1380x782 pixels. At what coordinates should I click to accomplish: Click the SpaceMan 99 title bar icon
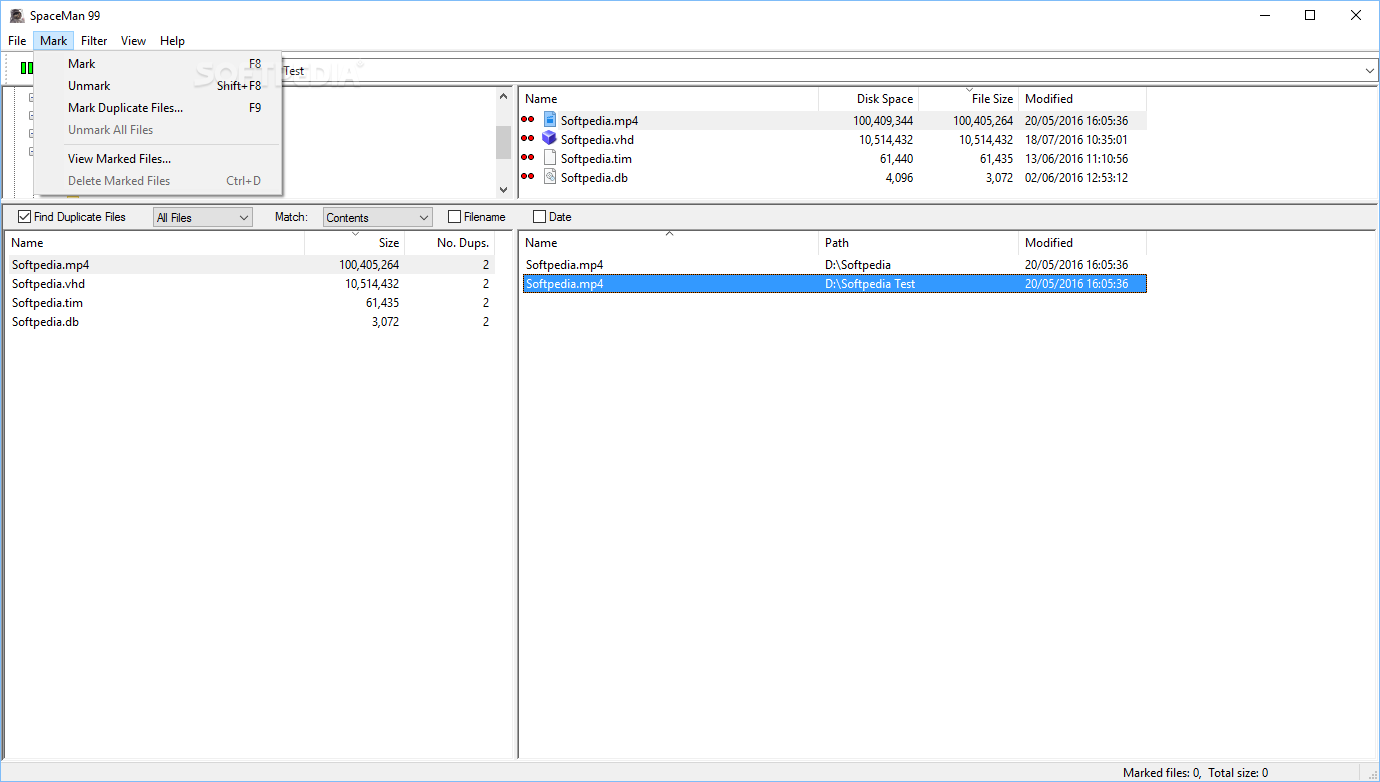click(16, 15)
